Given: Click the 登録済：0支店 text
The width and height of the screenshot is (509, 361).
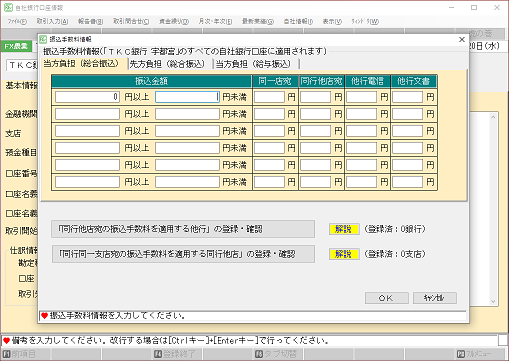Looking at the screenshot, I should click(395, 254).
